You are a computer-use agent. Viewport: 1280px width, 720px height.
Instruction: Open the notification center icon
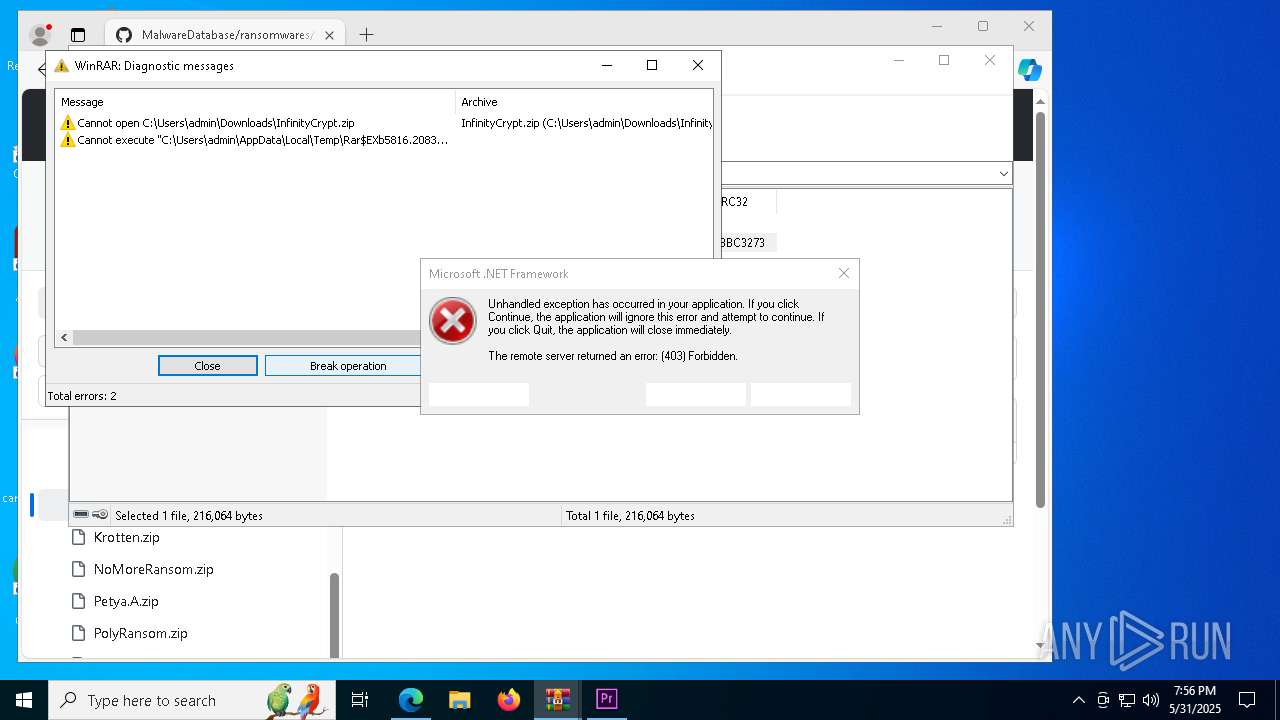coord(1247,700)
